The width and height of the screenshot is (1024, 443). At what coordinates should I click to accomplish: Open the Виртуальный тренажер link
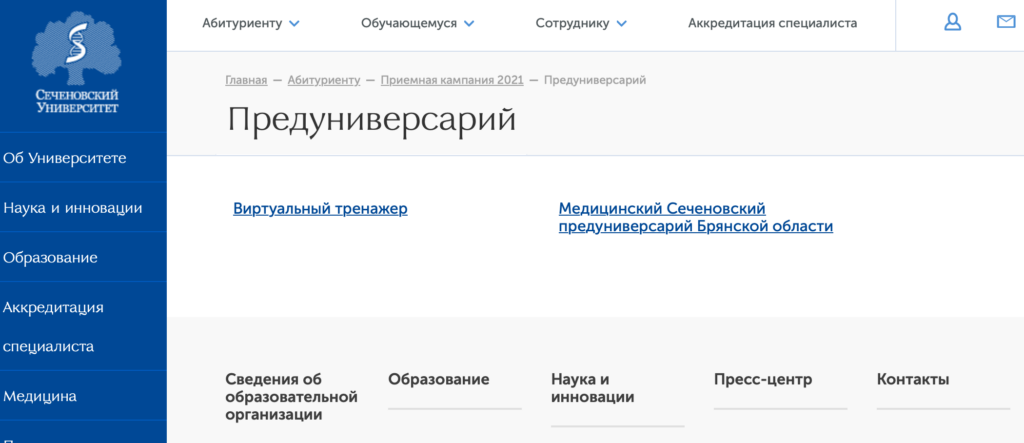(320, 209)
